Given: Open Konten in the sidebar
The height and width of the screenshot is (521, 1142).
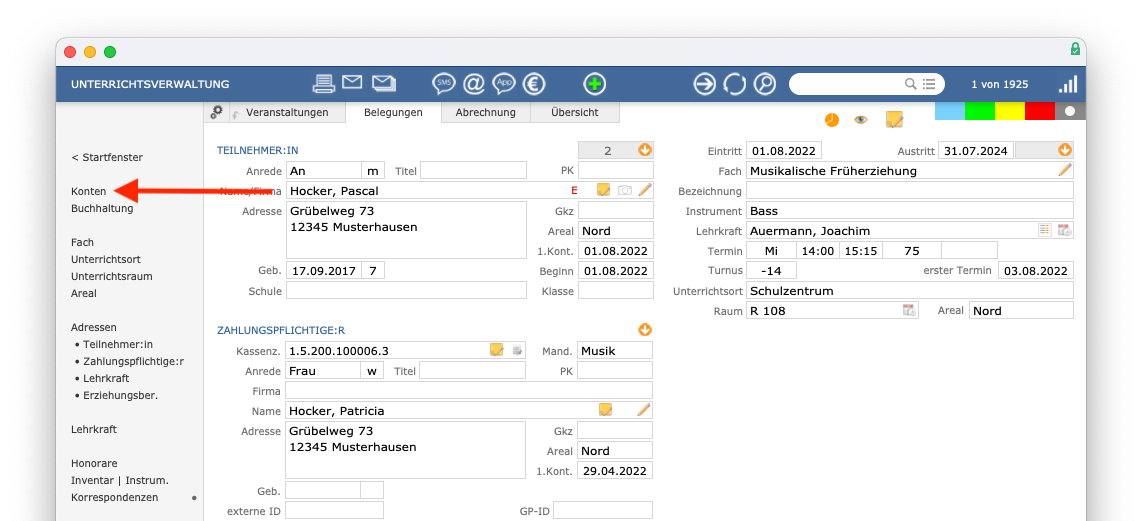Looking at the screenshot, I should pyautogui.click(x=89, y=192).
